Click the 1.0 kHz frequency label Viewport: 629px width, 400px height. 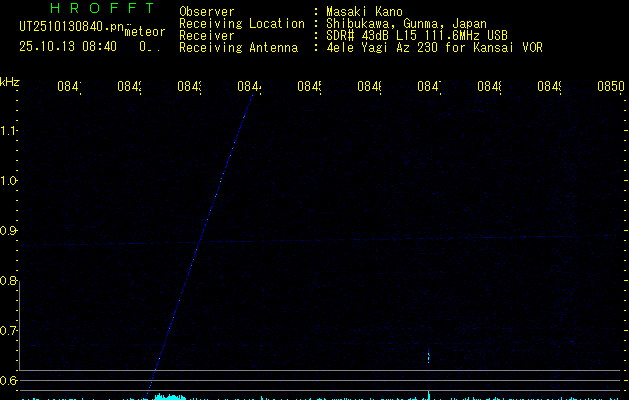pos(9,181)
